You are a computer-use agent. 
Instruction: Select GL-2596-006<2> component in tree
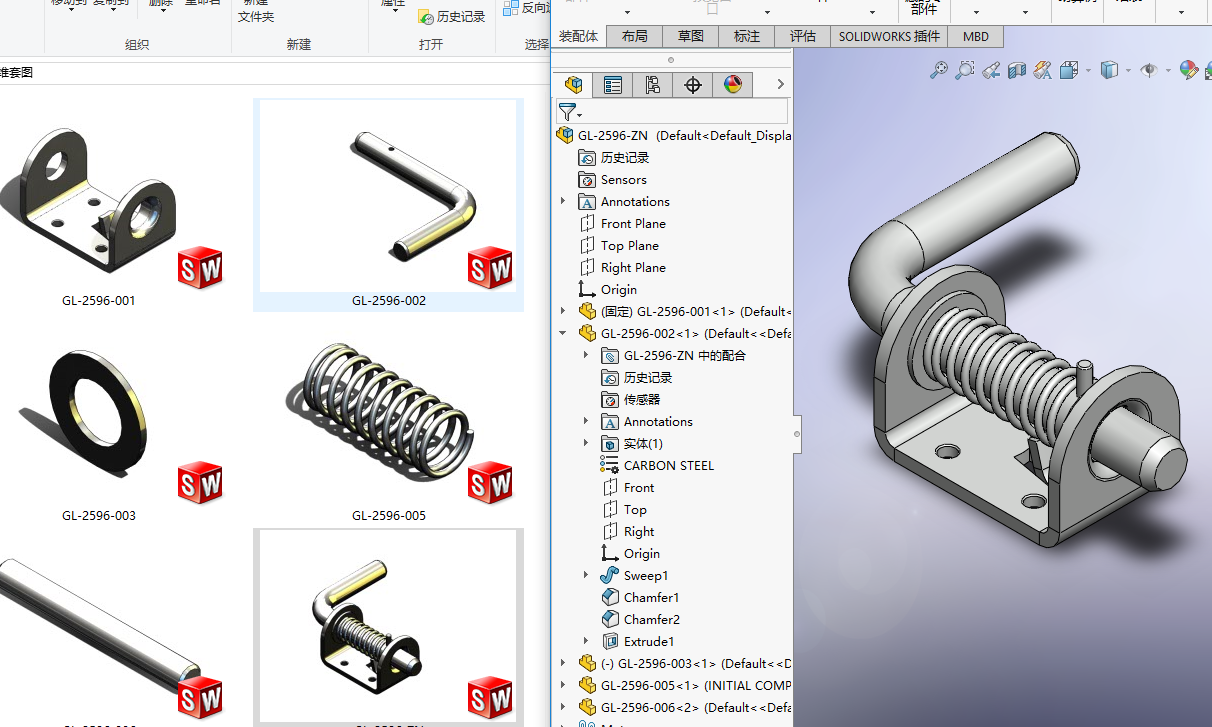696,707
